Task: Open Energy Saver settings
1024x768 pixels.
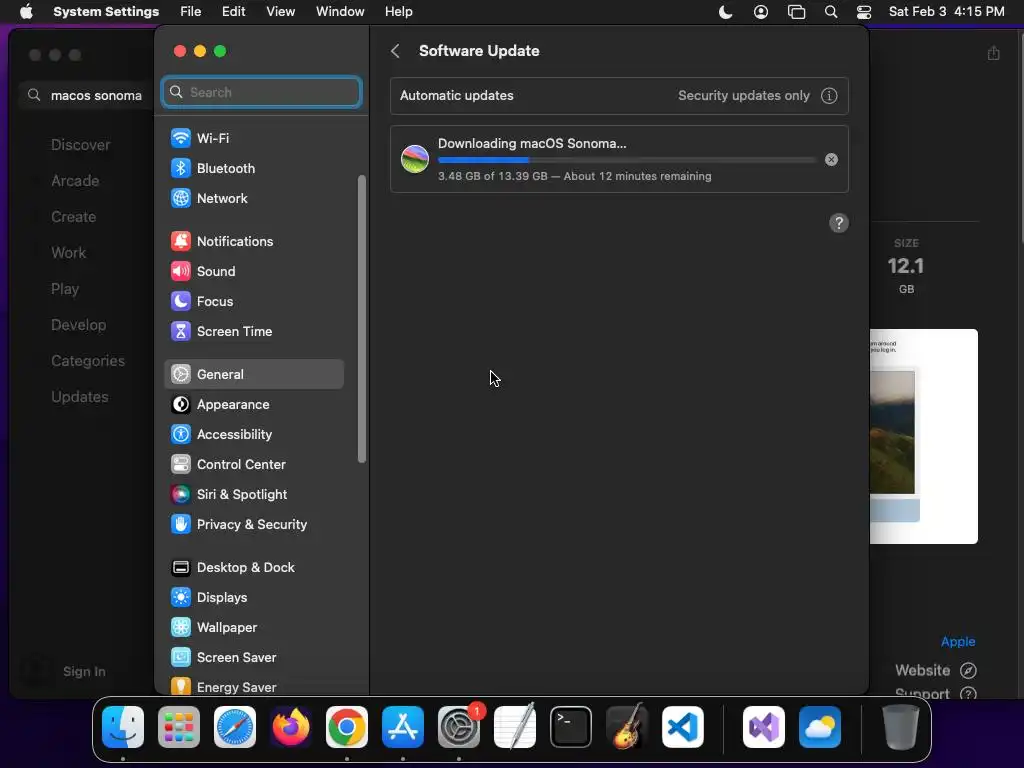Action: tap(253, 687)
